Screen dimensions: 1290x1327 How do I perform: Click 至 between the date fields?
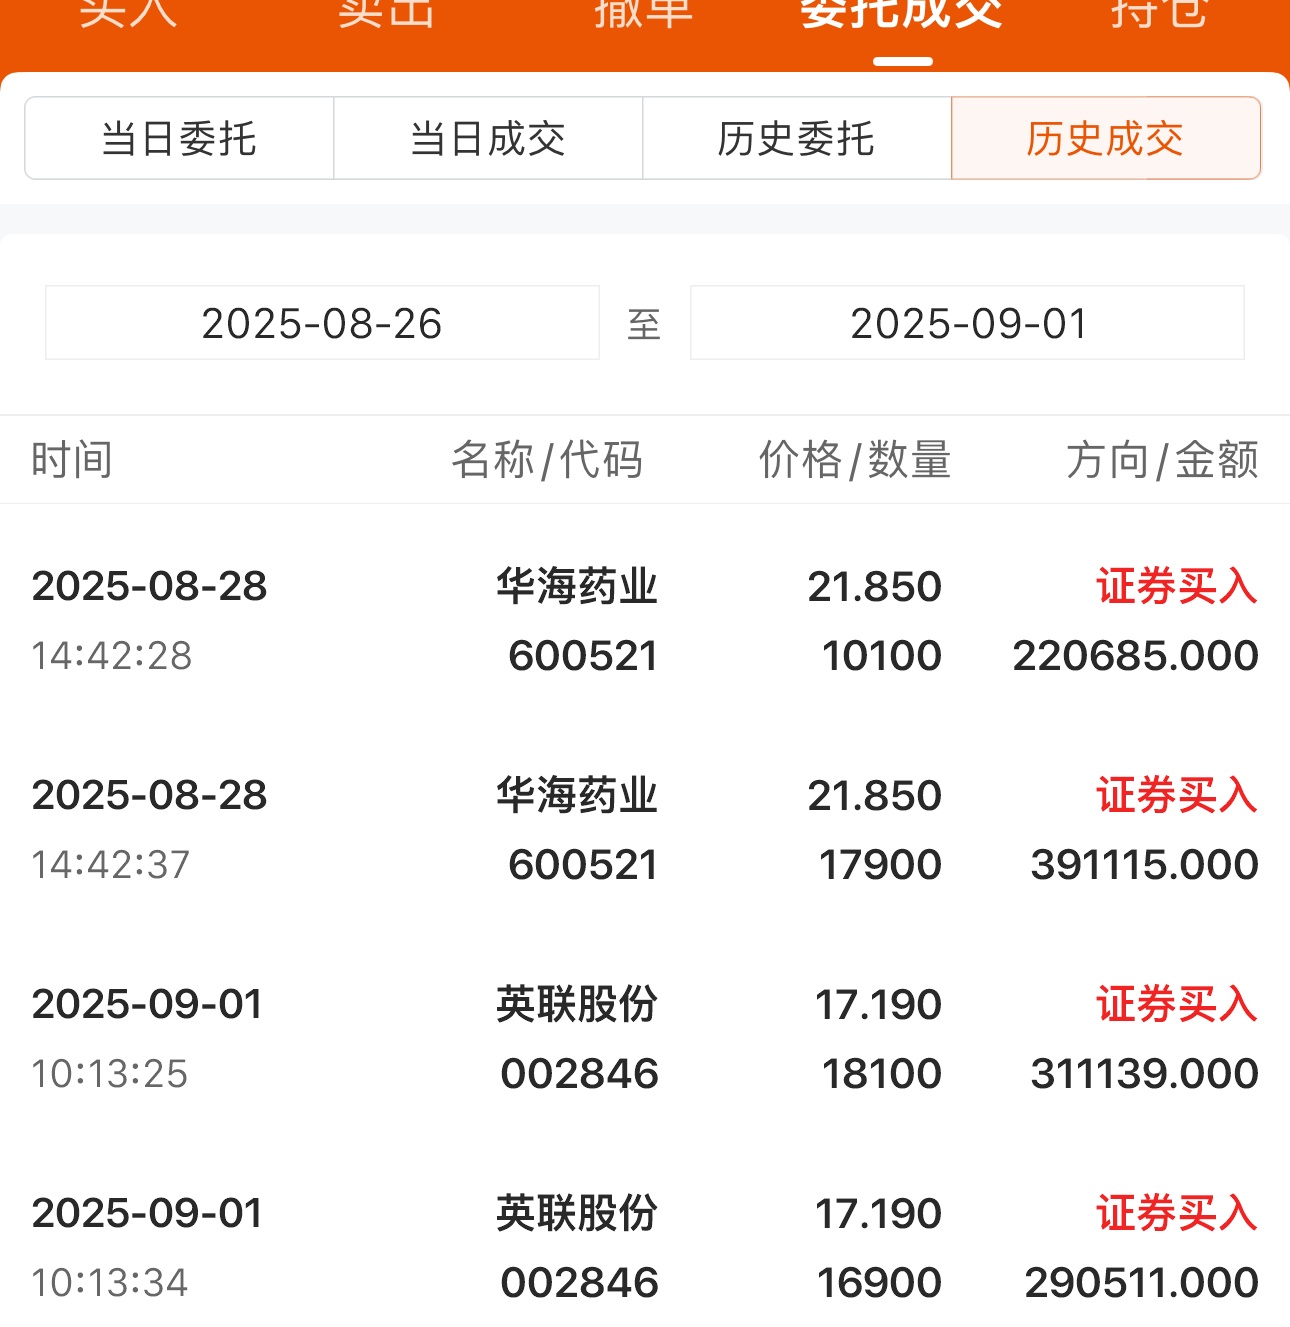click(644, 324)
